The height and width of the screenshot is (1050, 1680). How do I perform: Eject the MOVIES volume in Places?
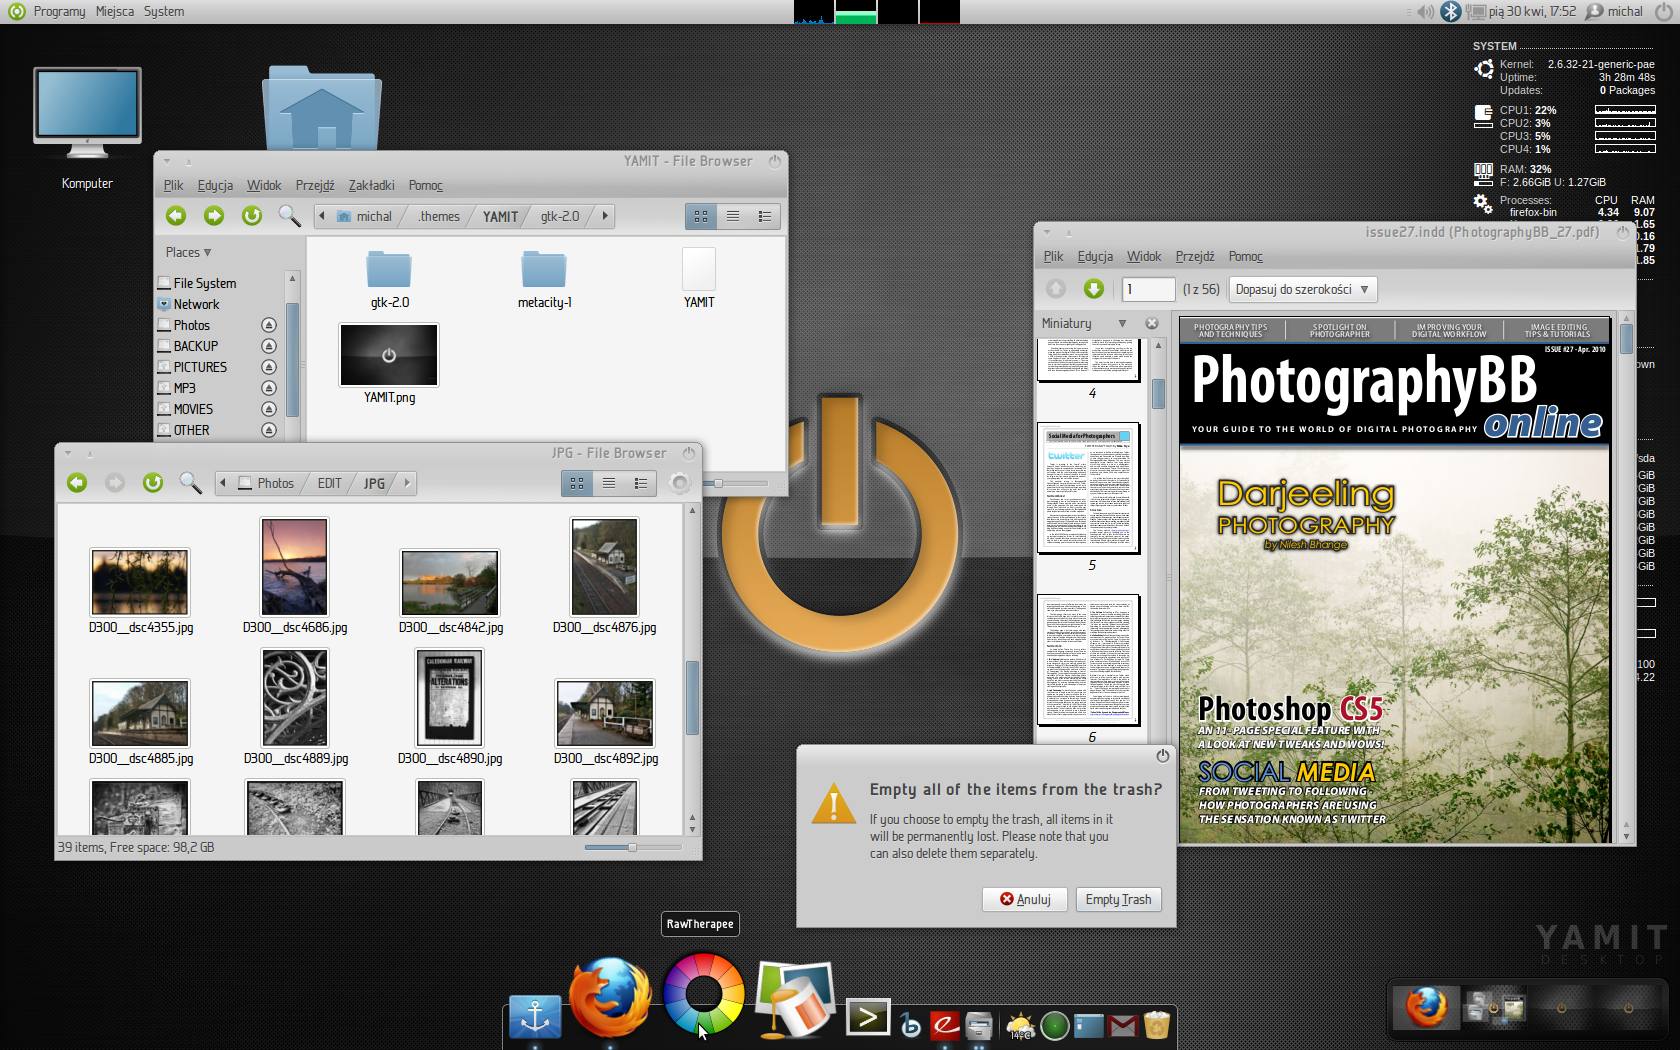pyautogui.click(x=268, y=409)
